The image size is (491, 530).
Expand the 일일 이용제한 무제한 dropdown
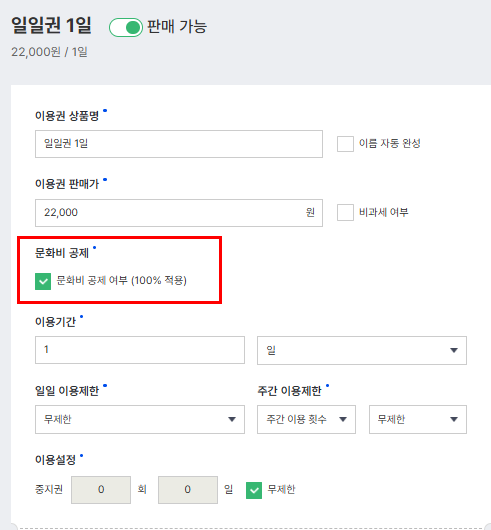coord(140,419)
